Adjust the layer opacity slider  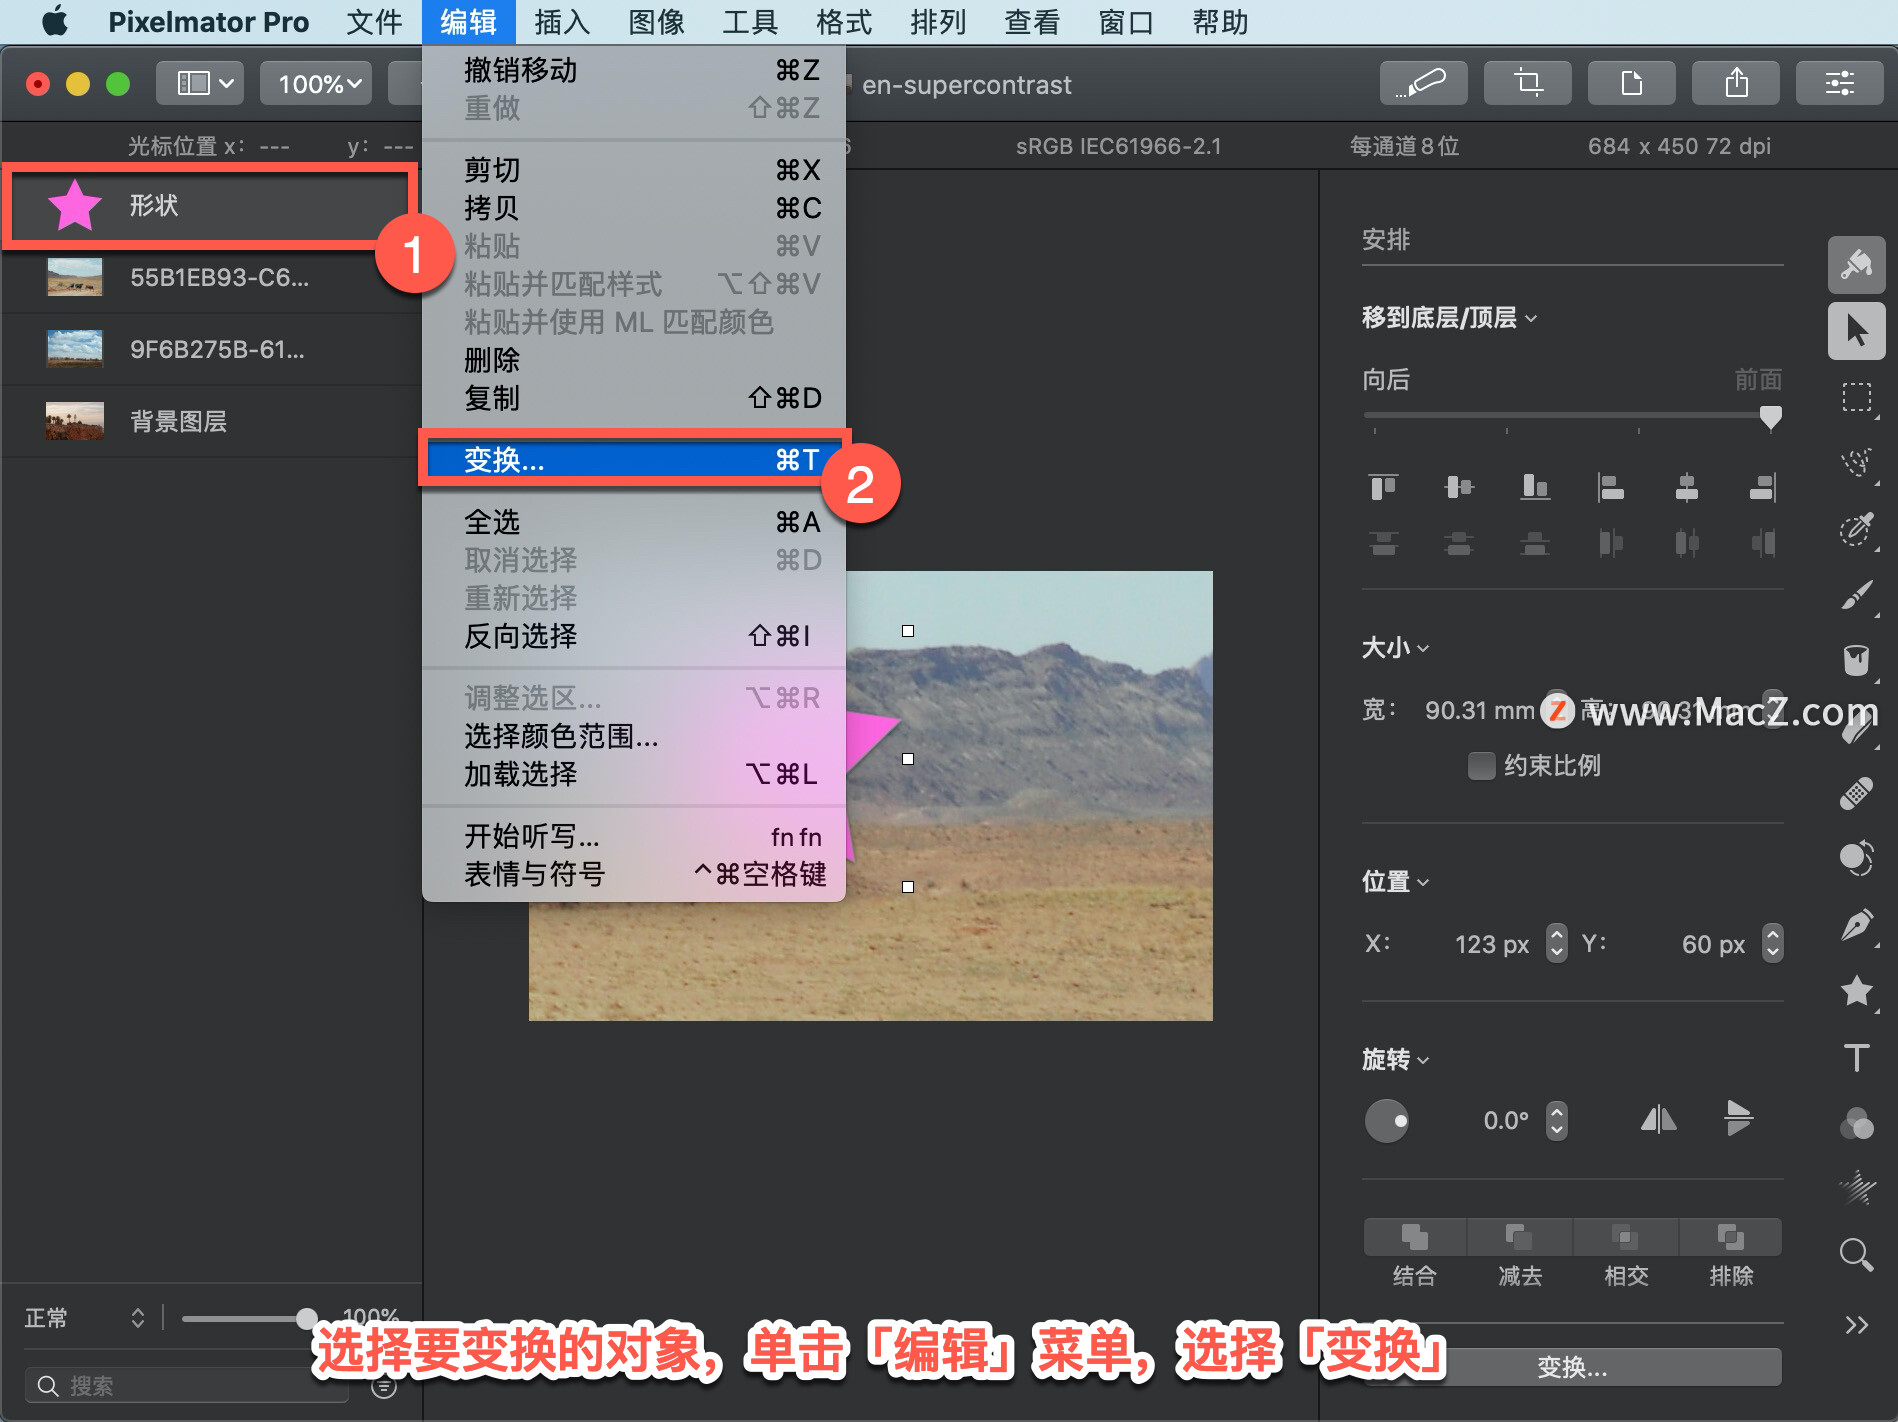(x=307, y=1318)
